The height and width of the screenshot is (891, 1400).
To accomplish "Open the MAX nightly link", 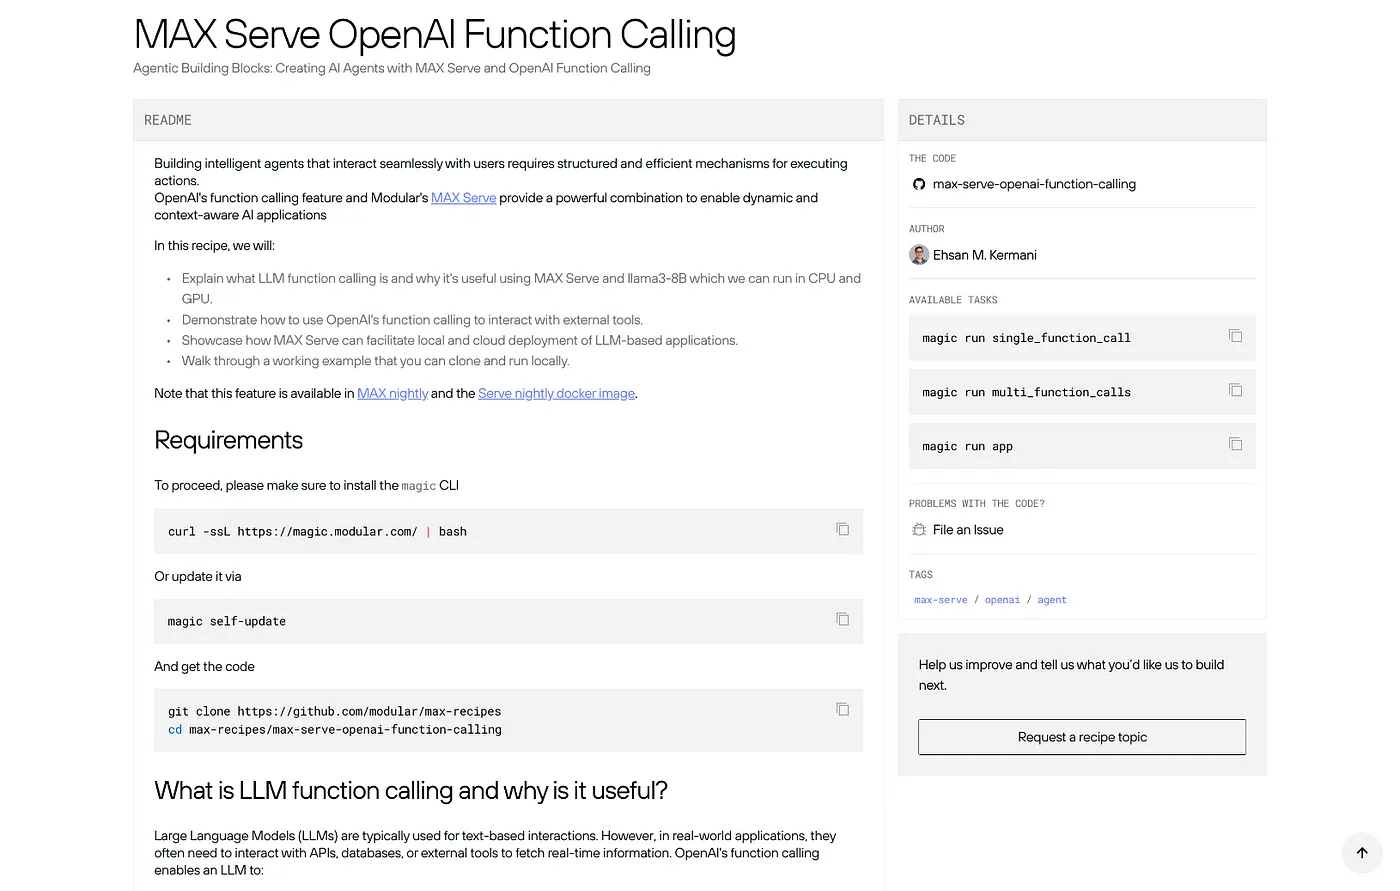I will click(392, 393).
